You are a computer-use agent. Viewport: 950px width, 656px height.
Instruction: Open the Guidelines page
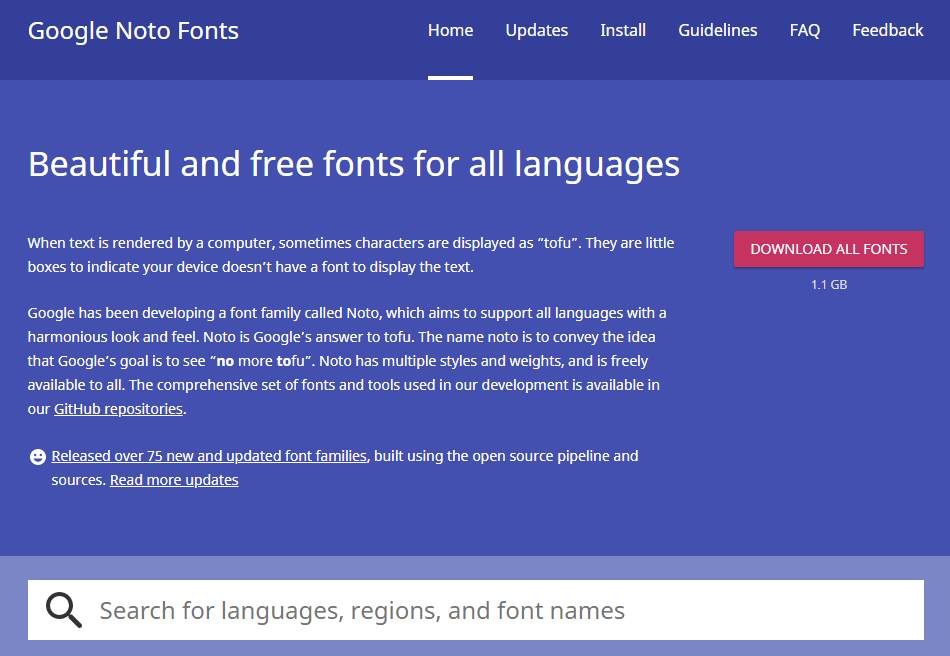tap(717, 30)
